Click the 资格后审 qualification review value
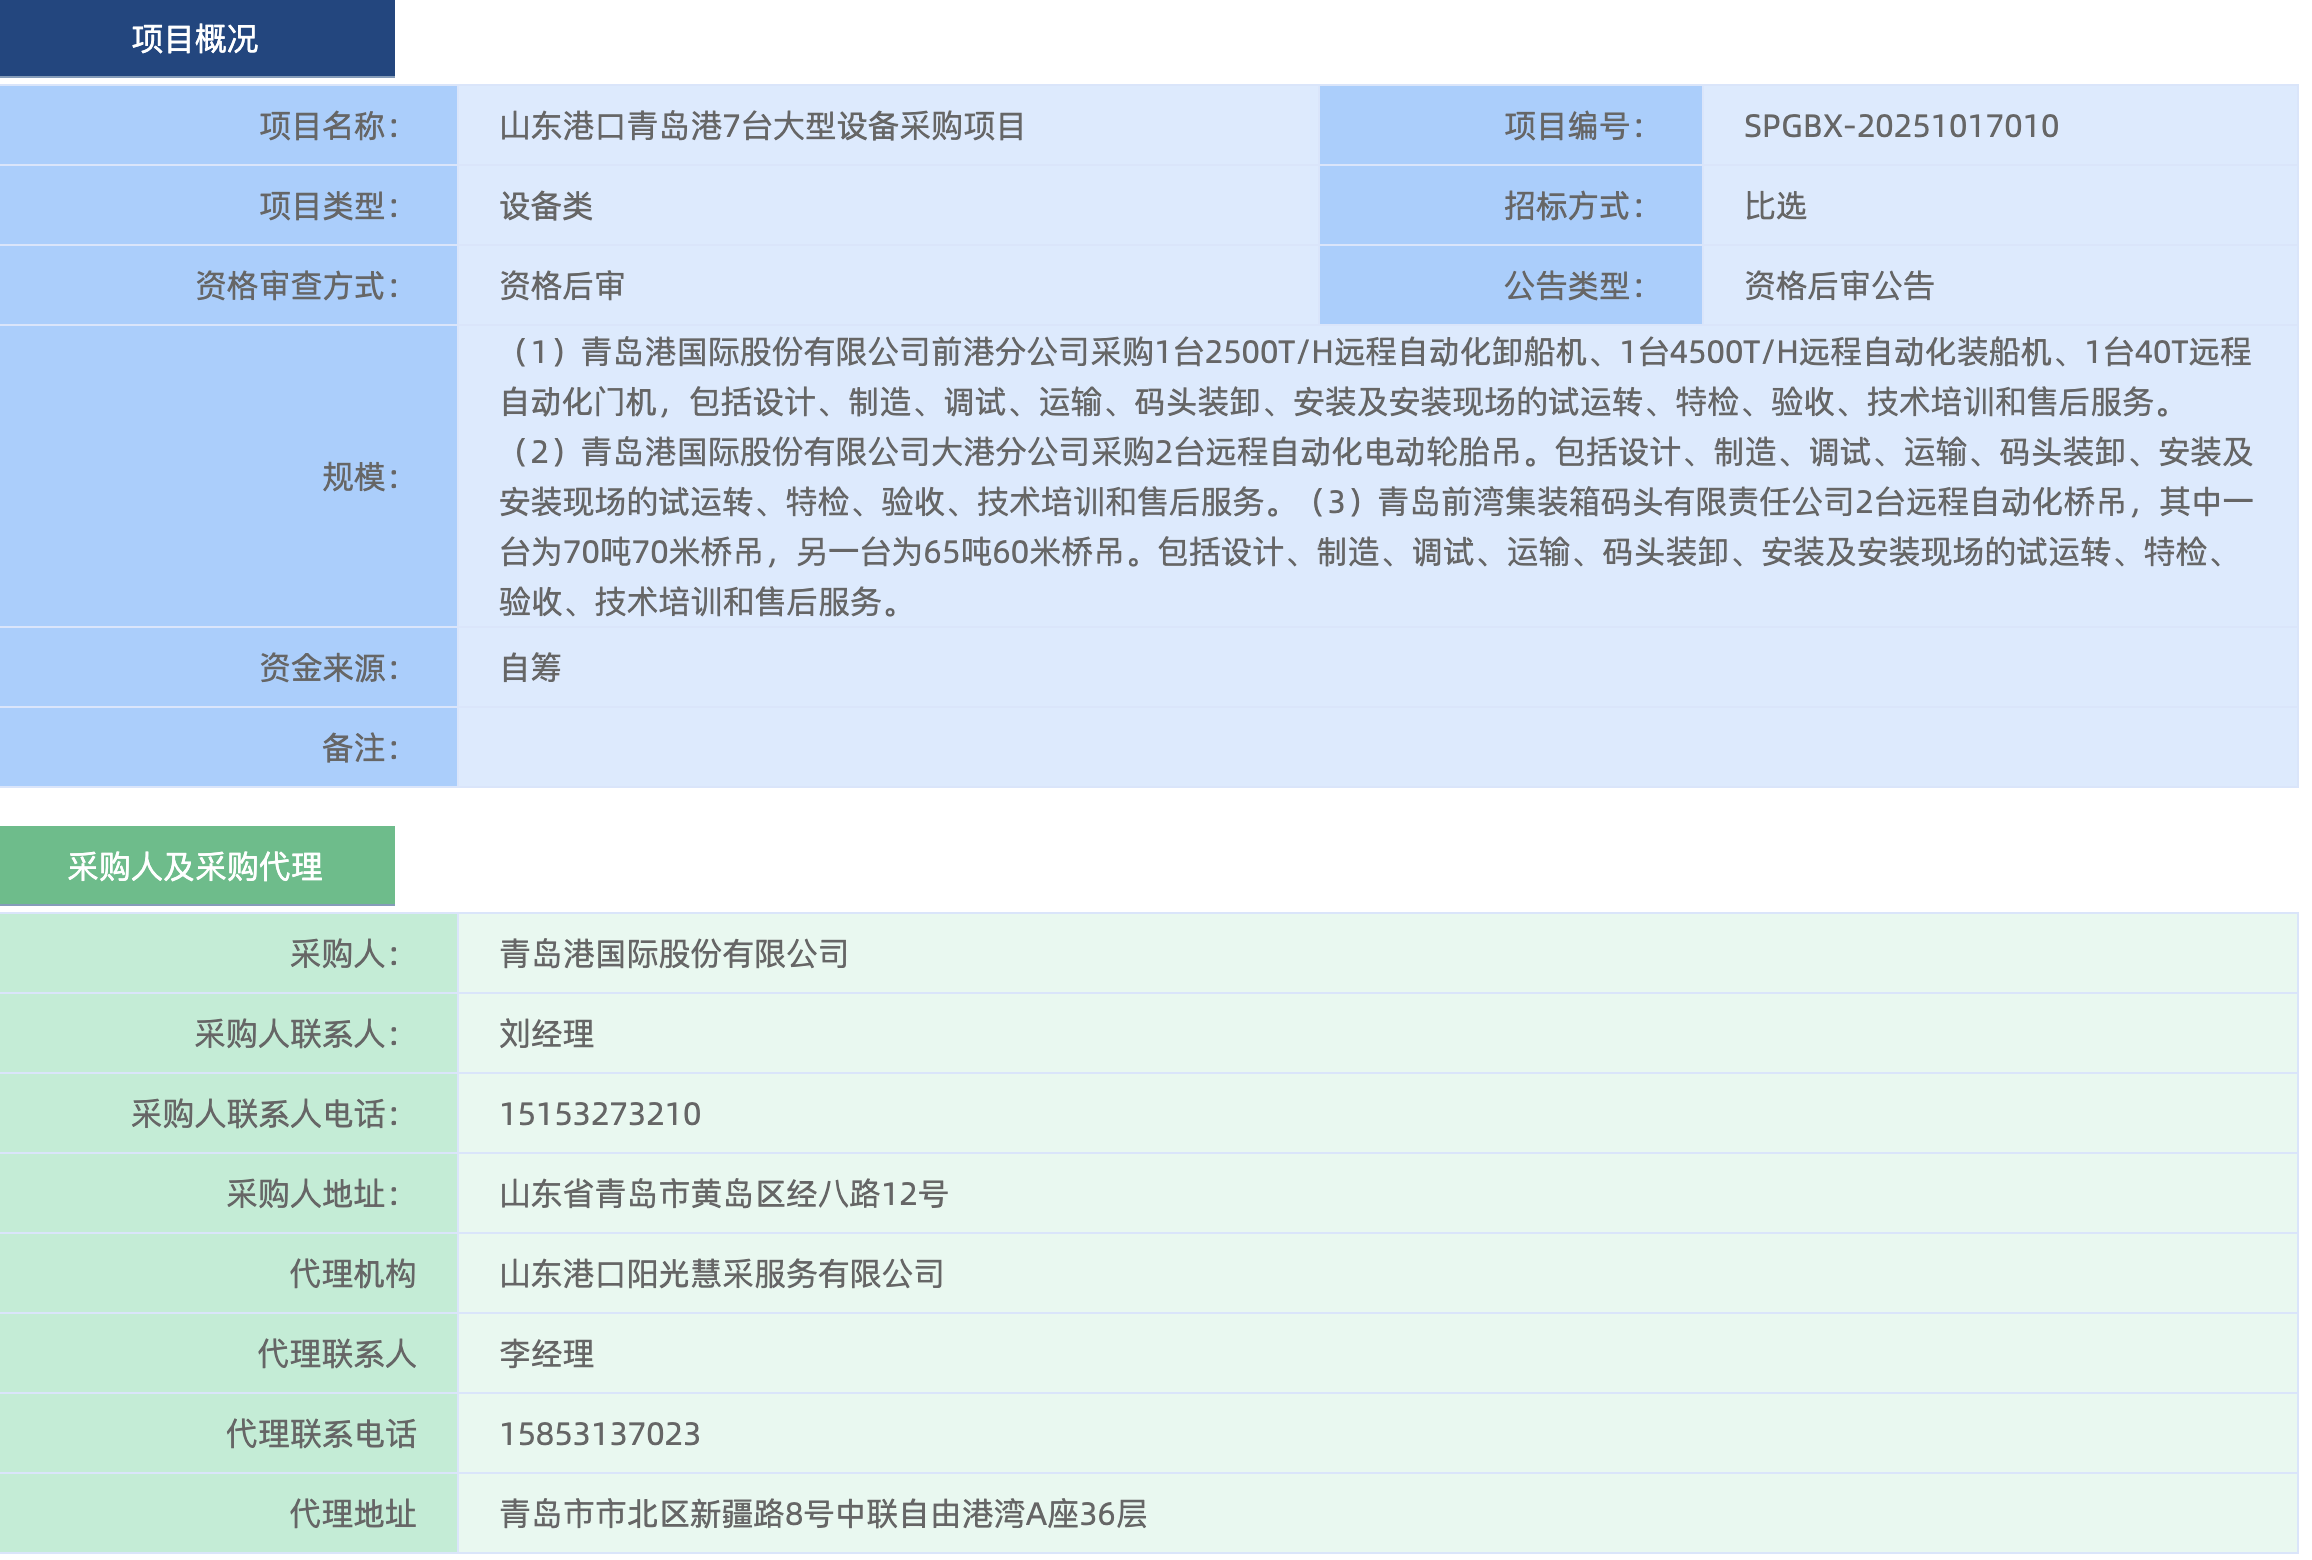 [x=562, y=286]
